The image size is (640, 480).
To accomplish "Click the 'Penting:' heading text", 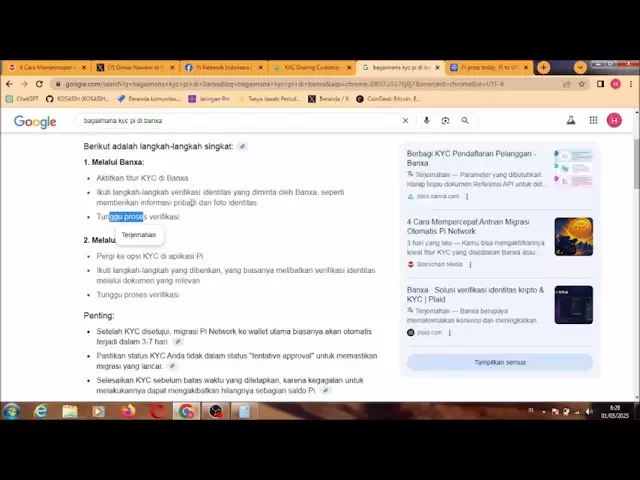I will (x=99, y=316).
